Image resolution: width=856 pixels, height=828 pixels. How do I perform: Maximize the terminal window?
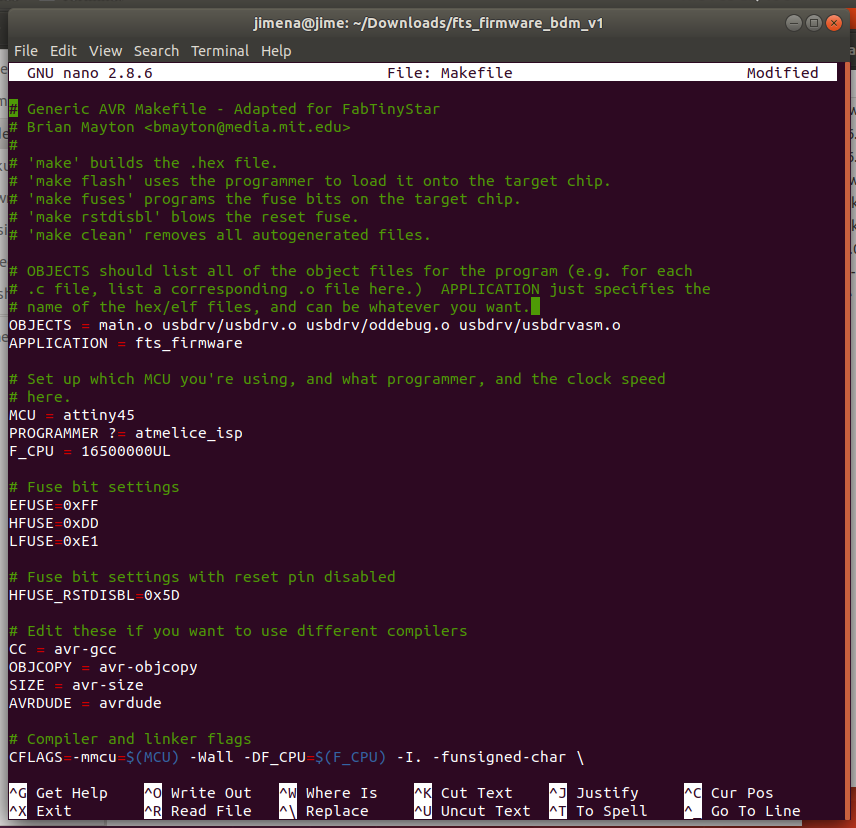tap(814, 23)
